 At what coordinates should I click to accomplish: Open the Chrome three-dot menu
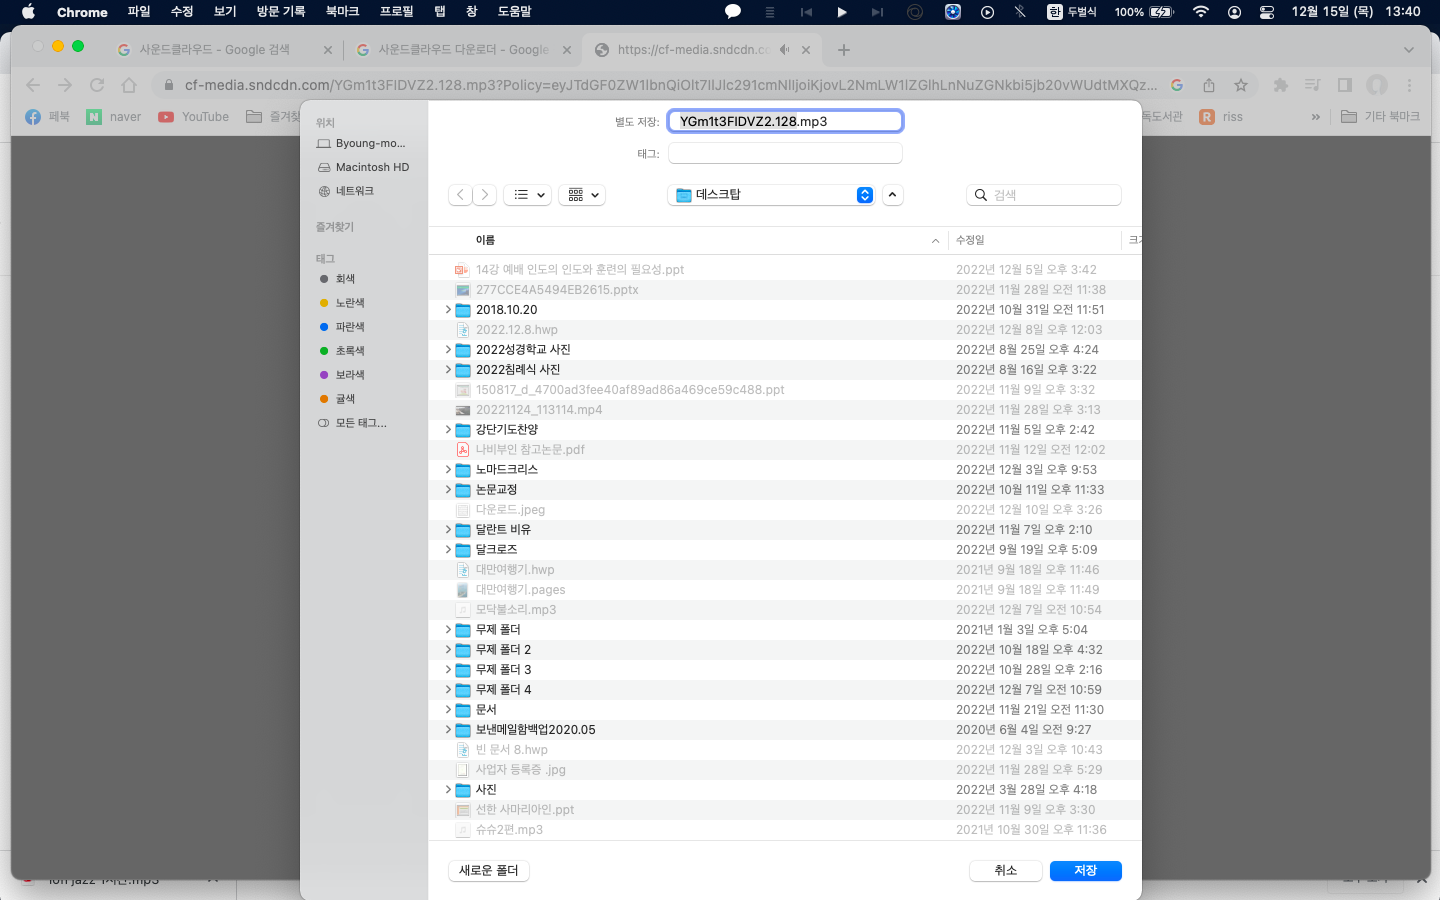click(x=1410, y=85)
